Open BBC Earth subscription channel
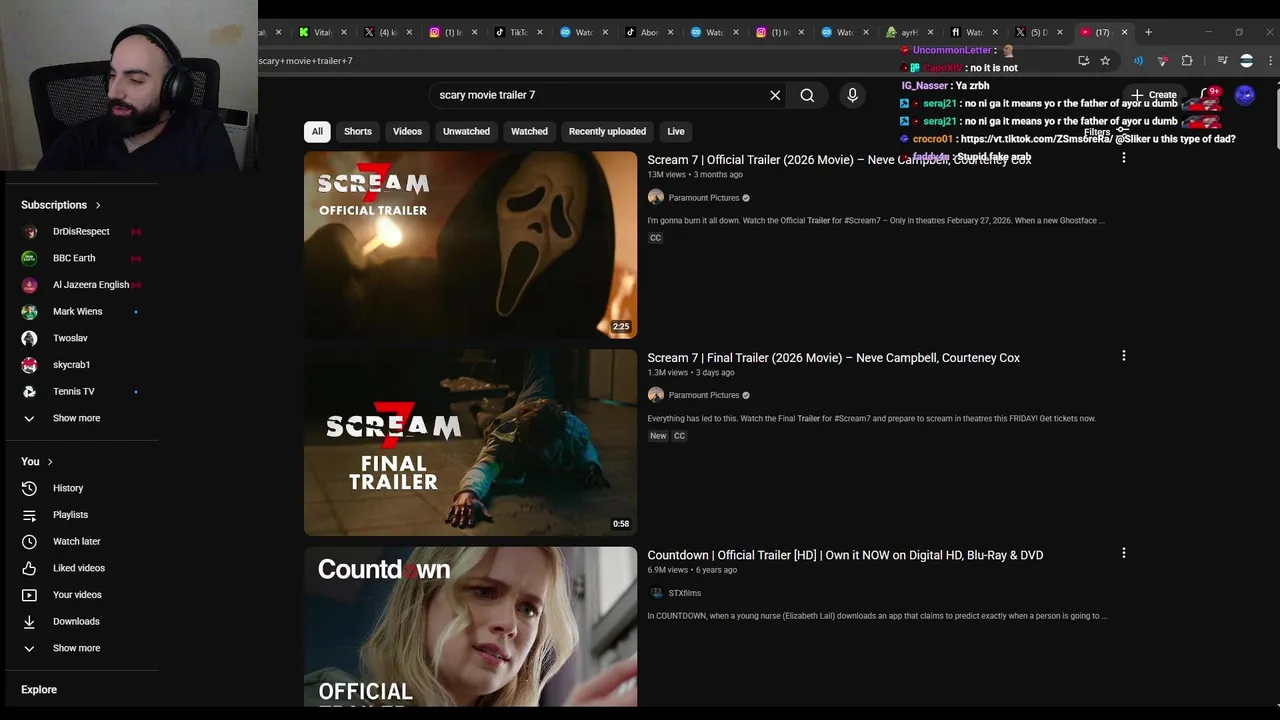1280x720 pixels. click(x=74, y=258)
